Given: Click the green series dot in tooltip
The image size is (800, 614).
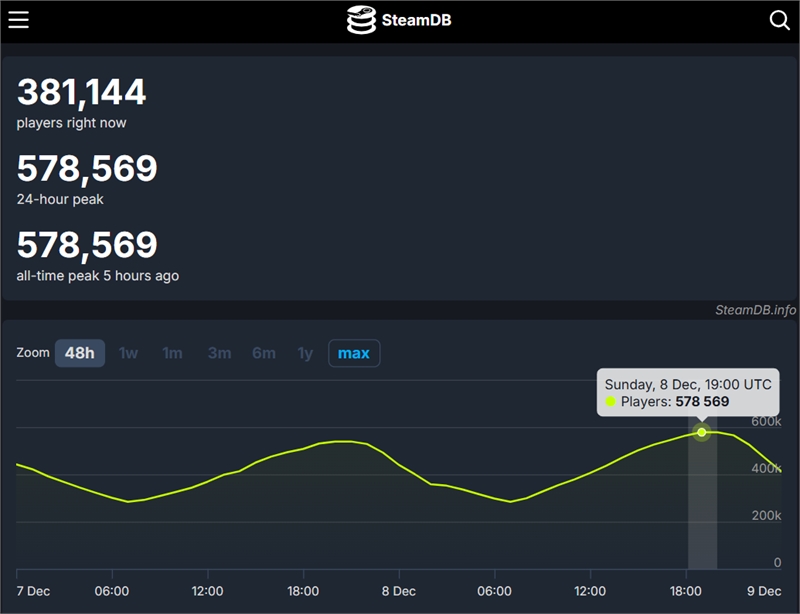Looking at the screenshot, I should coord(611,402).
